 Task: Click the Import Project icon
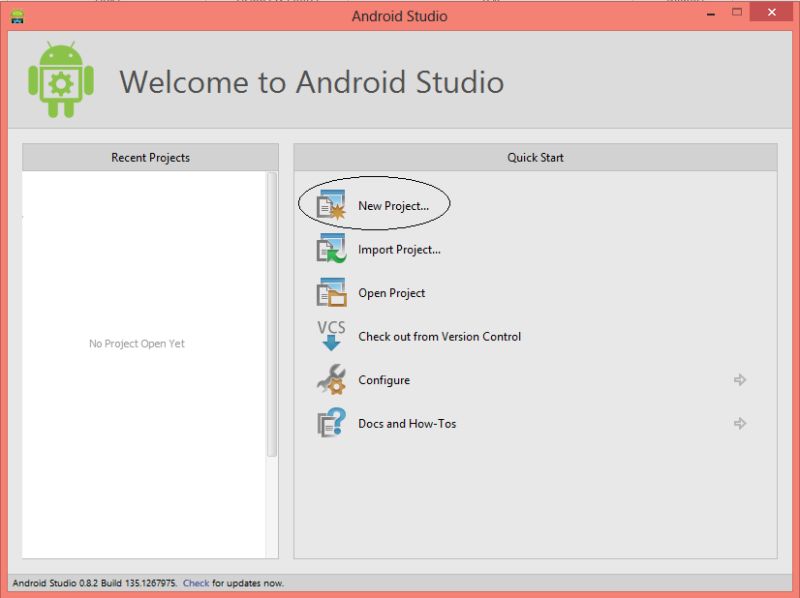pos(330,248)
